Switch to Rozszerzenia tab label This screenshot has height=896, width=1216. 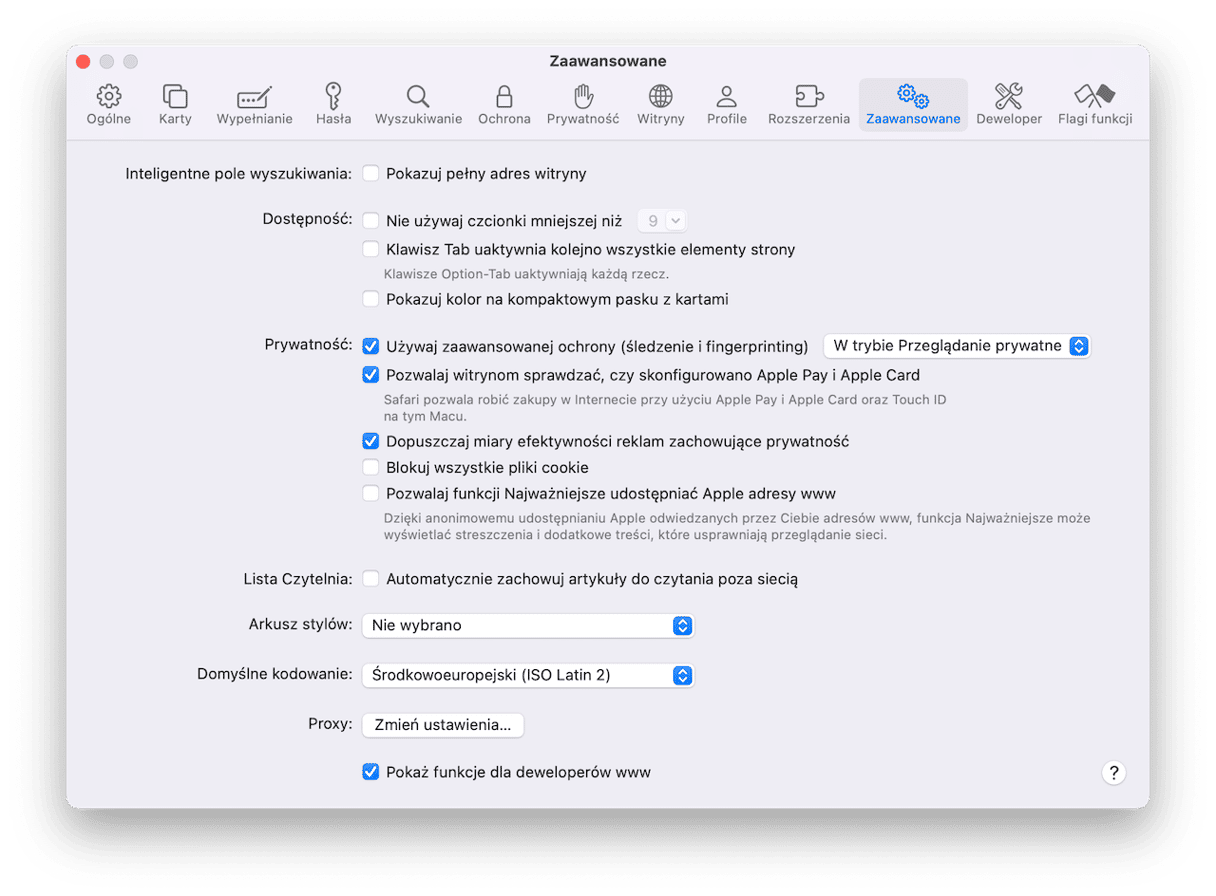(x=809, y=119)
